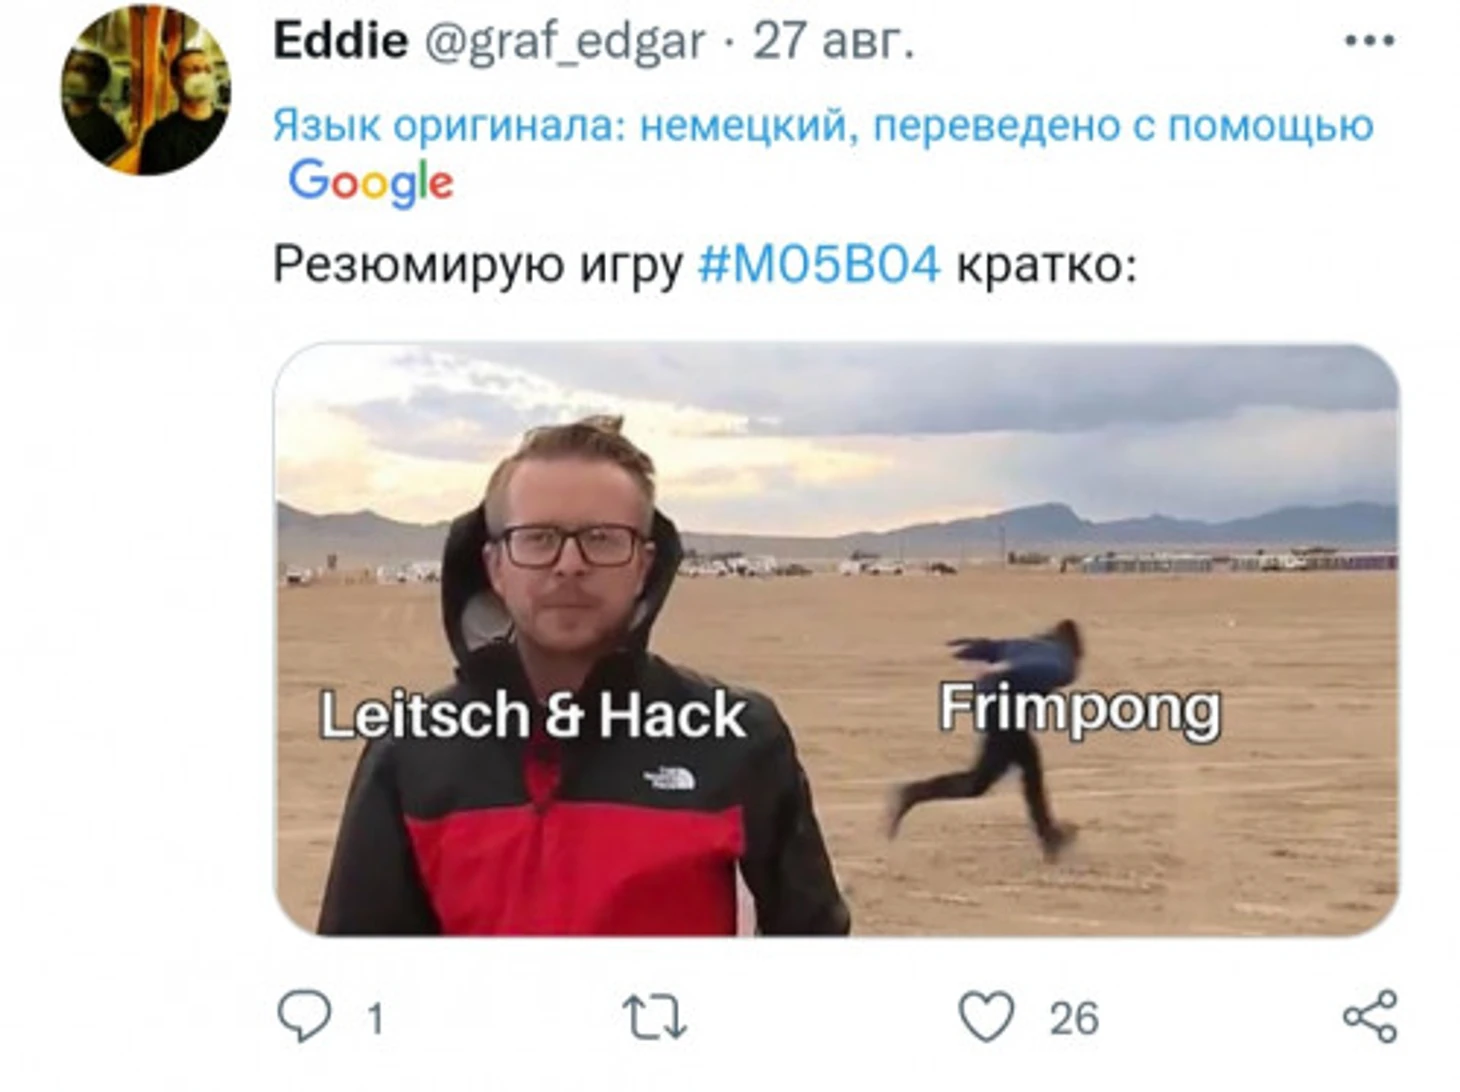Image resolution: width=1460 pixels, height=1092 pixels.
Task: Click the Google logo under translation notice
Action: click(x=371, y=183)
